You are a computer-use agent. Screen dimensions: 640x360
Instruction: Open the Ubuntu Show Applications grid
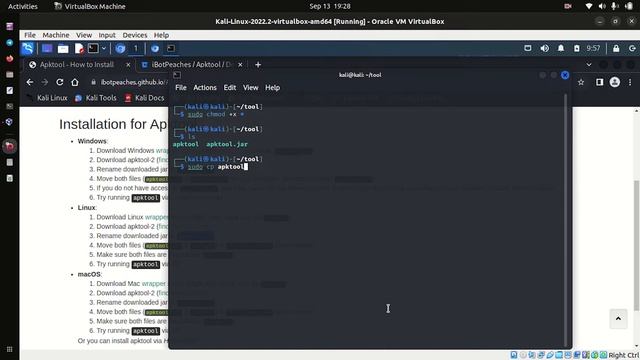pyautogui.click(x=9, y=349)
